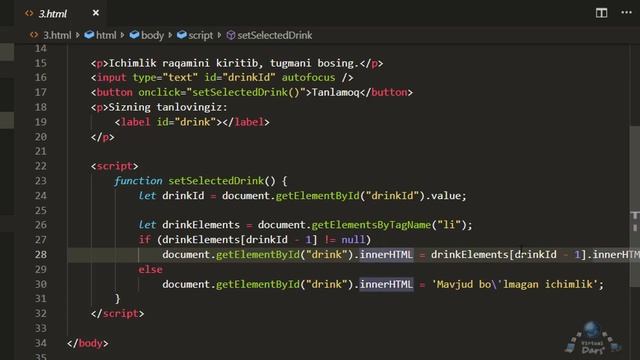Image resolution: width=640 pixels, height=360 pixels.
Task: Click the html breadcrumb item
Action: 106,36
